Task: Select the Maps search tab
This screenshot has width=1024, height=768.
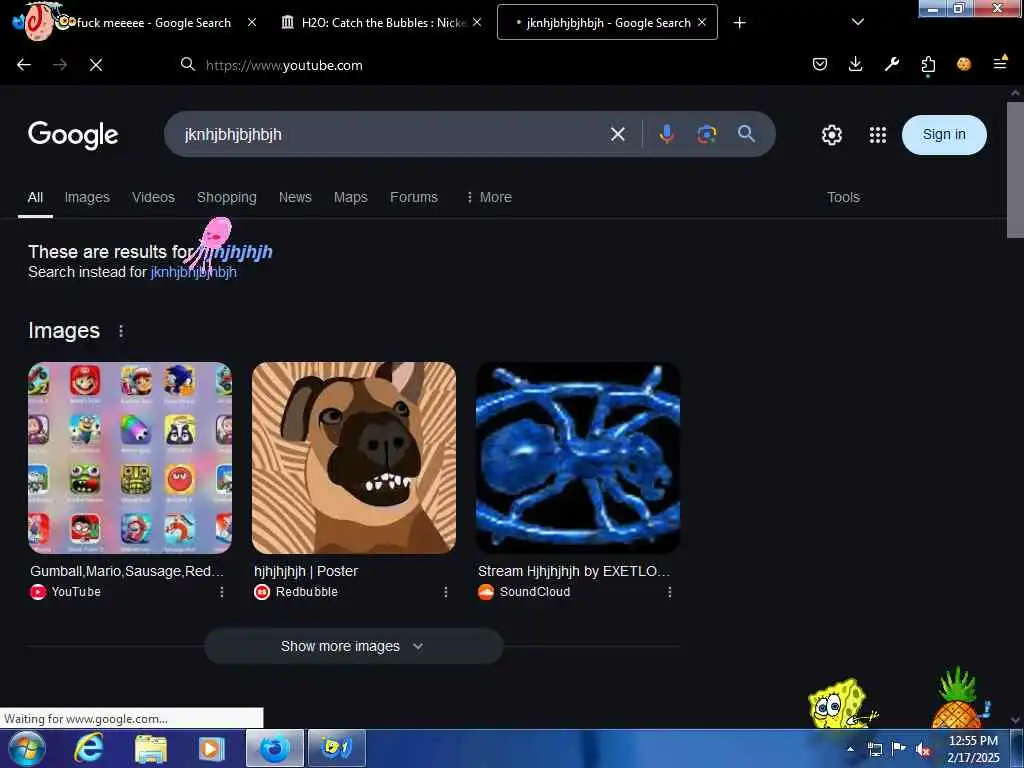Action: click(351, 197)
